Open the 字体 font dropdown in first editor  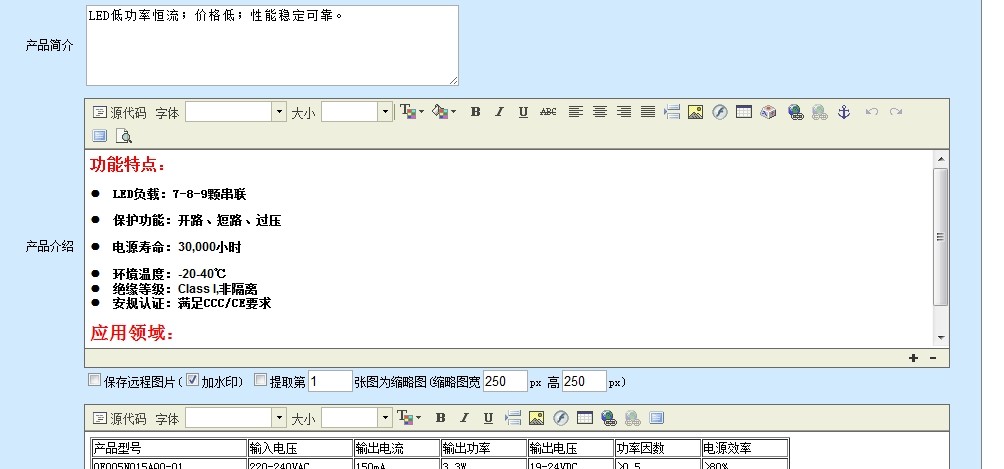pyautogui.click(x=279, y=112)
